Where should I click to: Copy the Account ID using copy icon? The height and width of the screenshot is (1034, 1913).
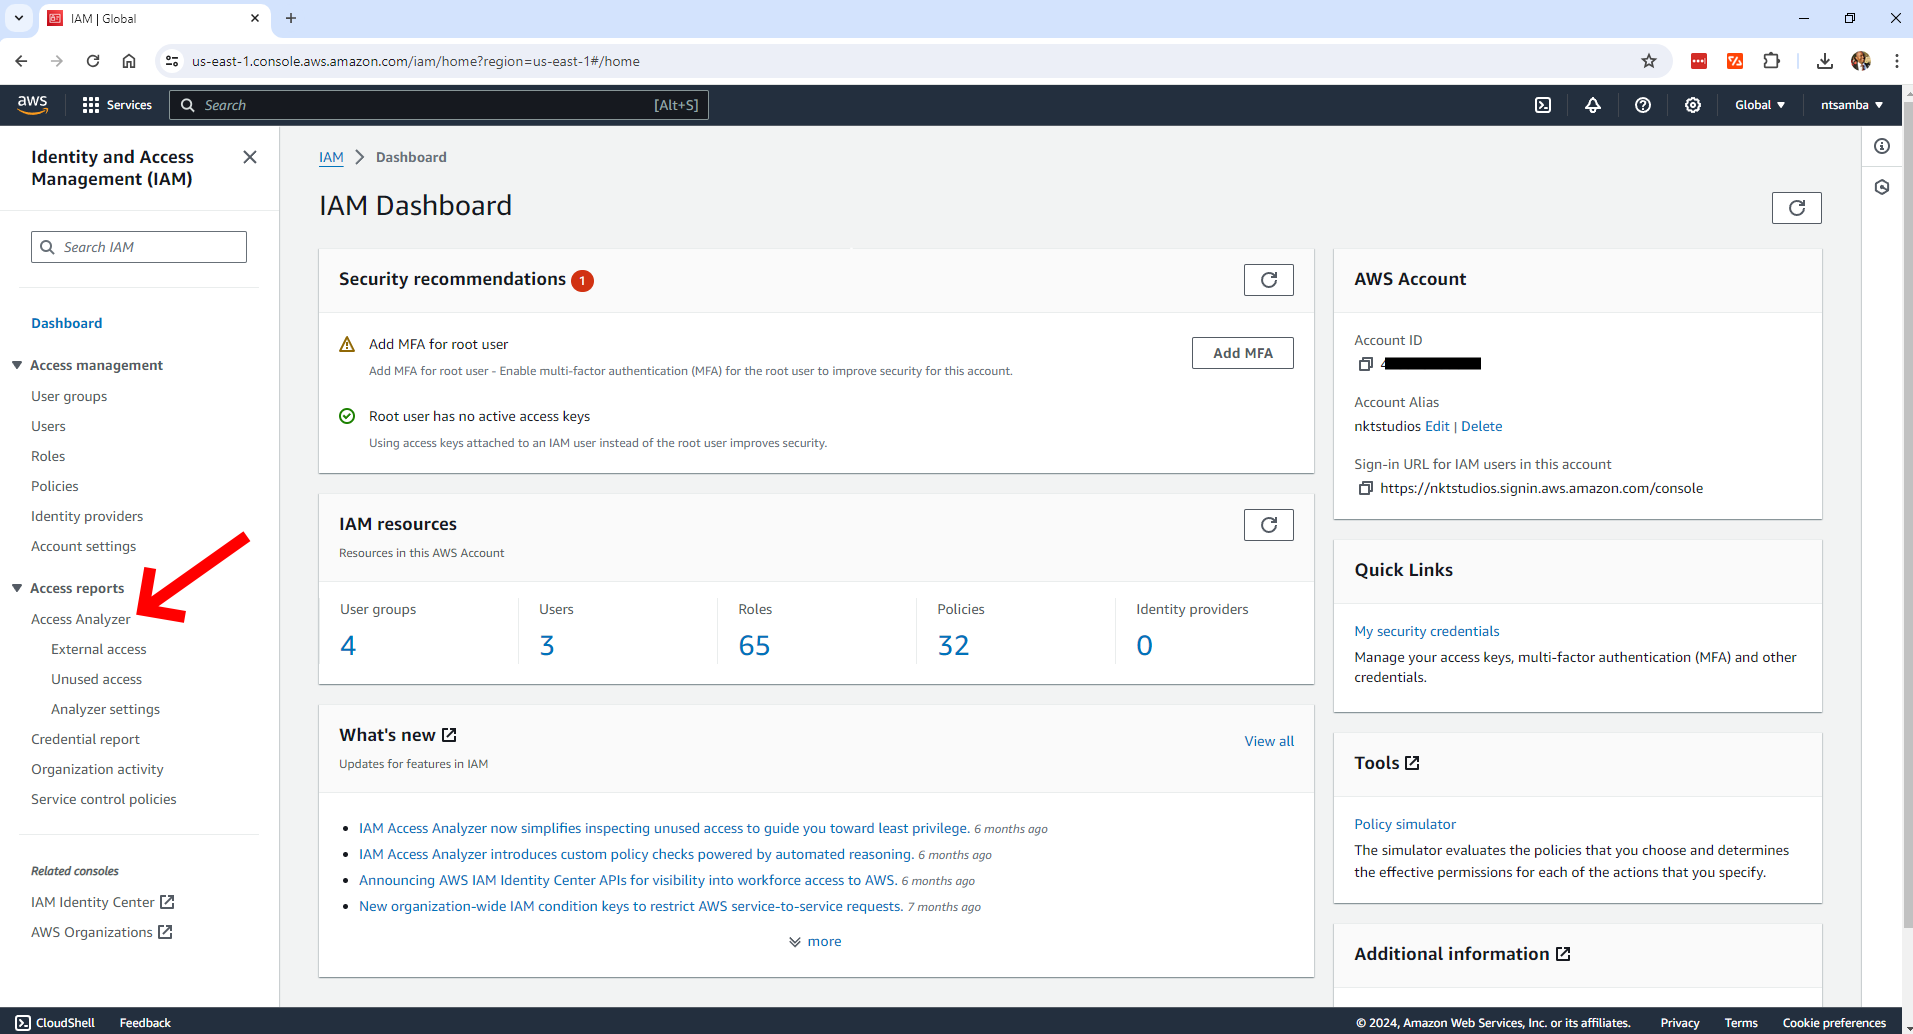(x=1365, y=364)
